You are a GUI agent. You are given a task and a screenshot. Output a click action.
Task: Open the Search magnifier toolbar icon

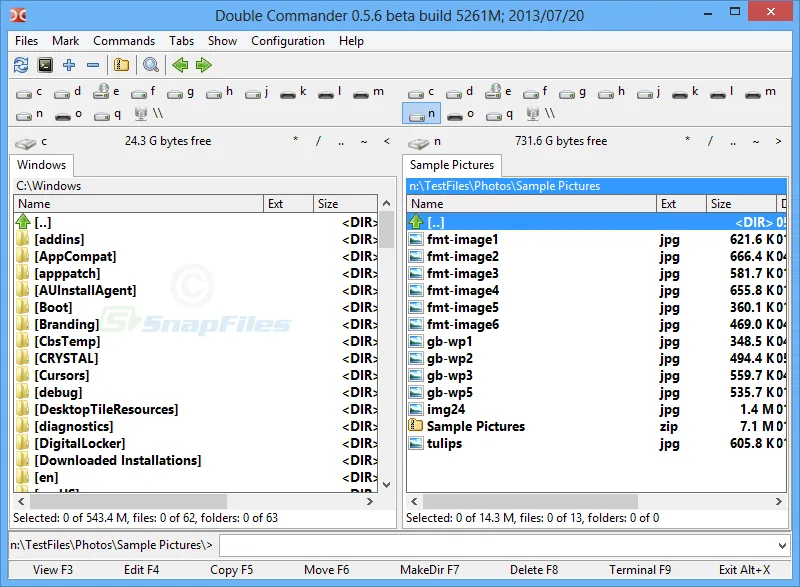[x=151, y=65]
